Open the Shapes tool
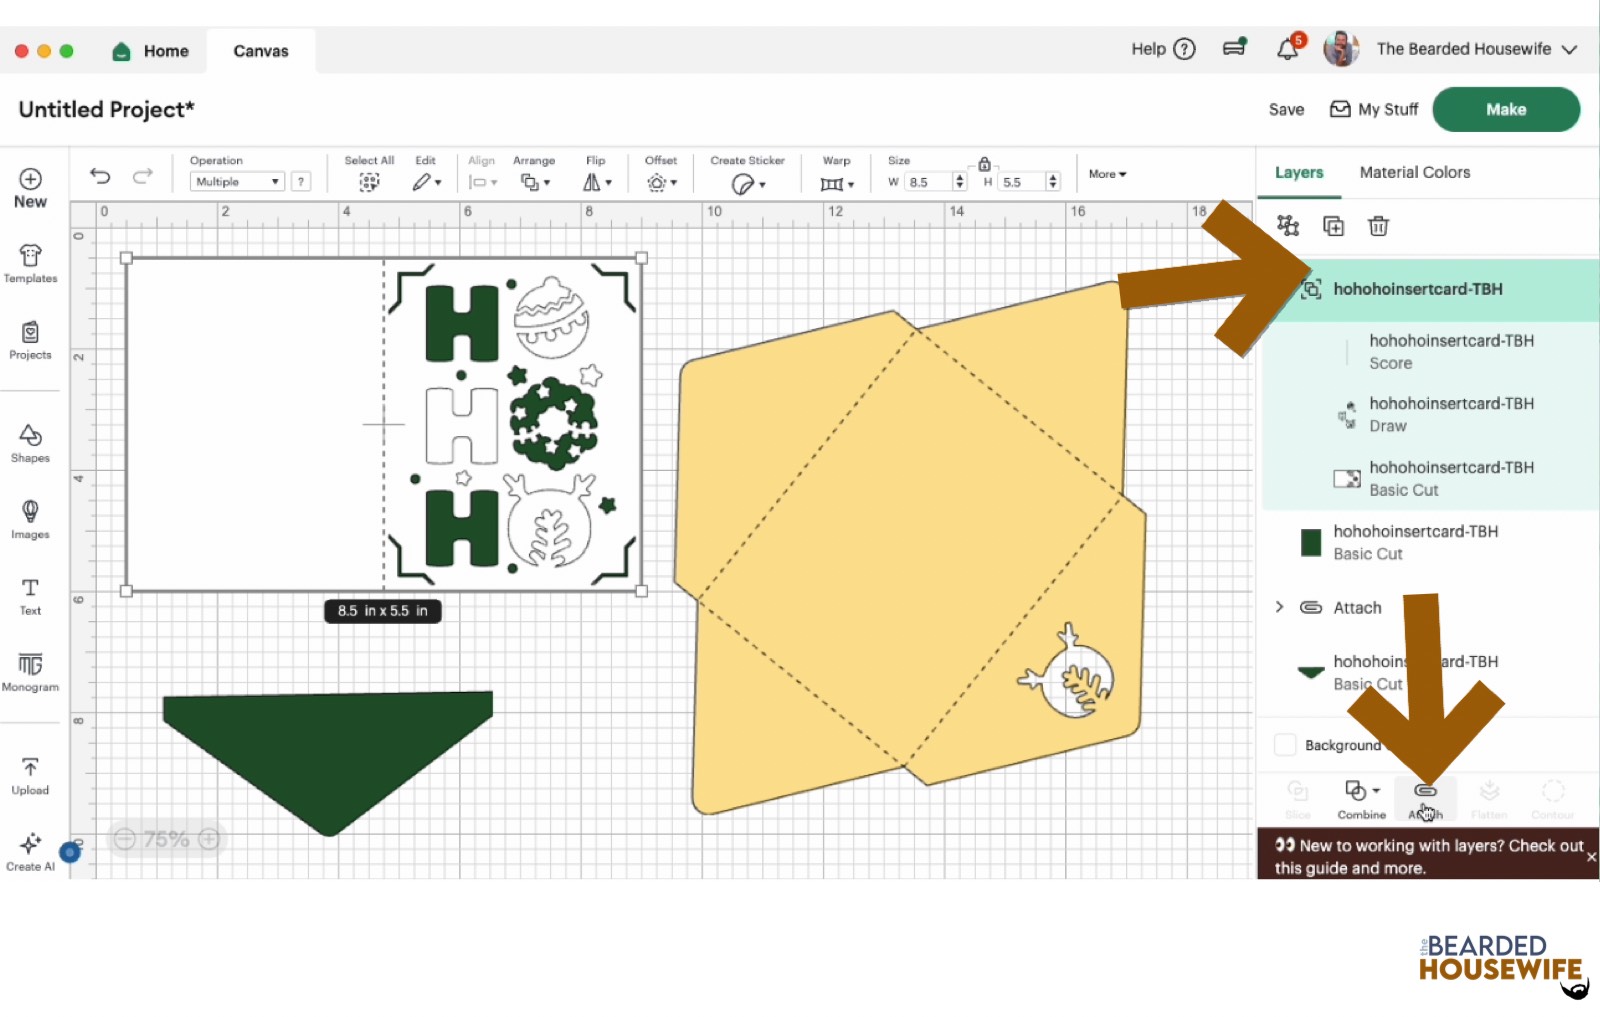1600x1017 pixels. pyautogui.click(x=30, y=443)
